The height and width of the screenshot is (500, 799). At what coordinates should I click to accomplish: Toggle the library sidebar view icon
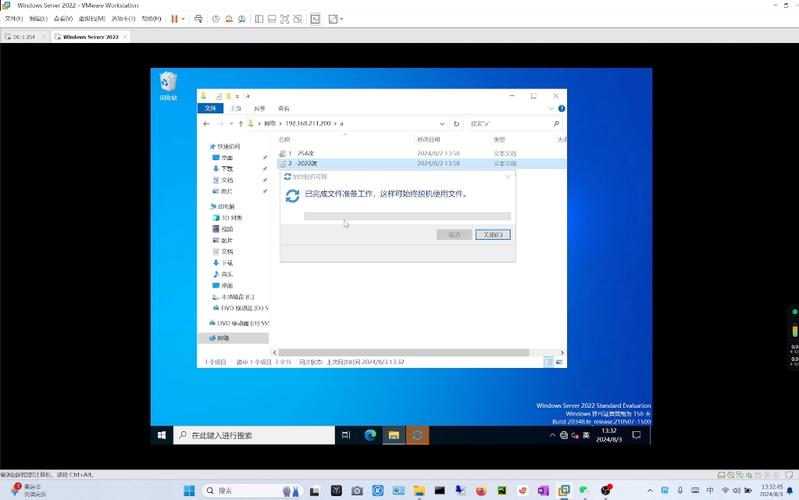click(x=259, y=19)
